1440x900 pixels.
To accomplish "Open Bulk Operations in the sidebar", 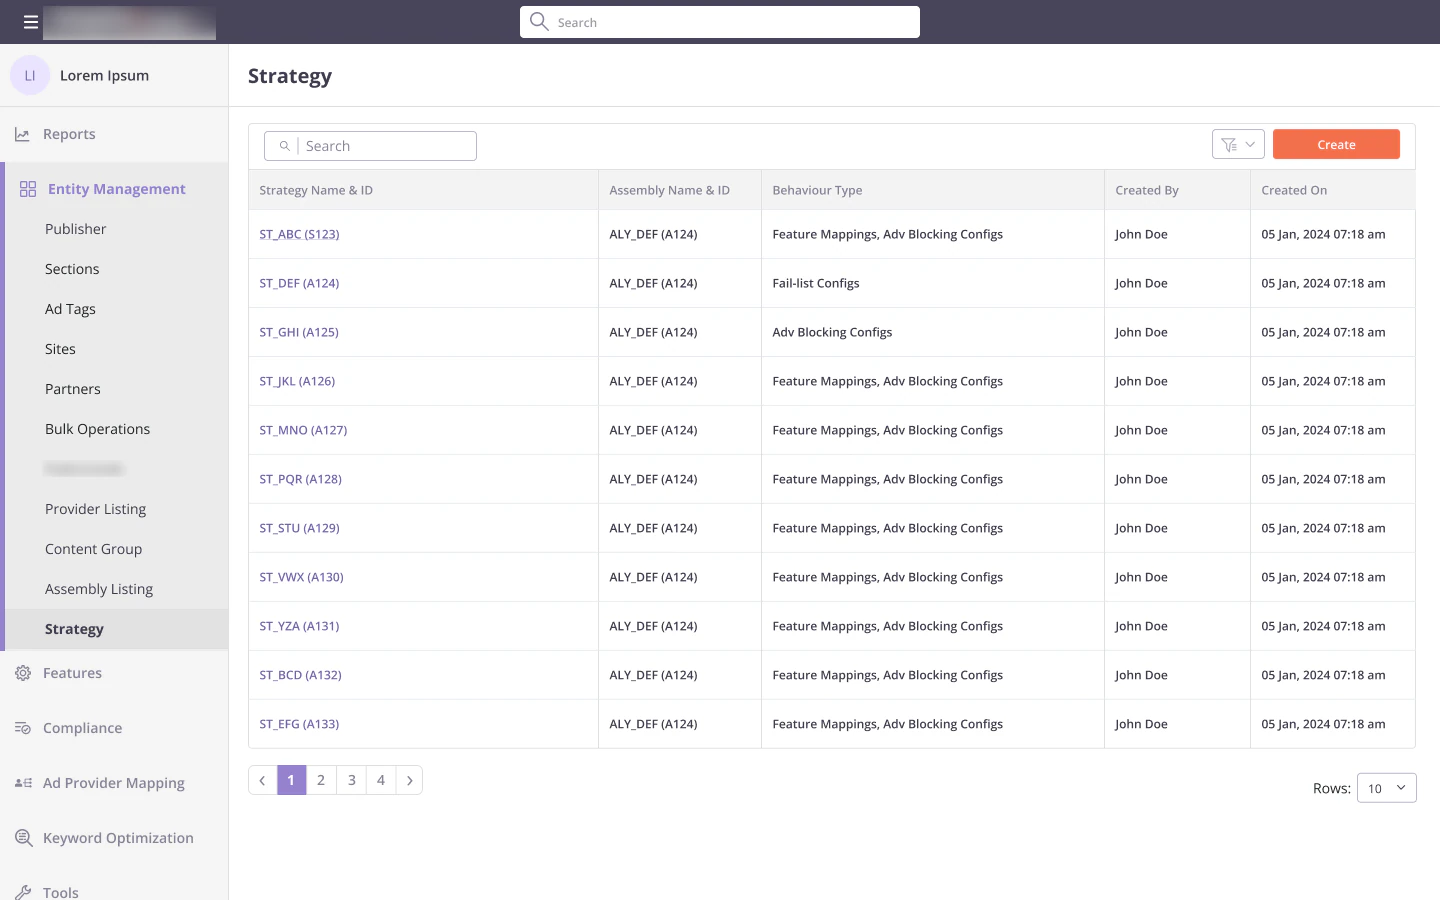I will click(97, 429).
